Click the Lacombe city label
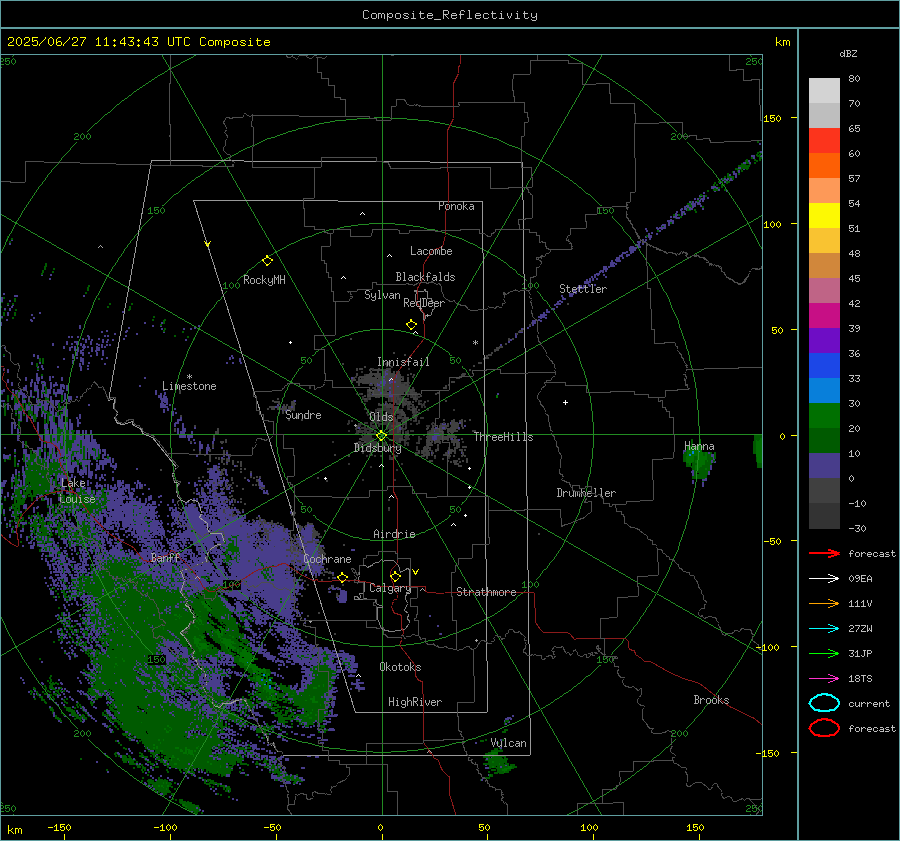Viewport: 900px width, 841px height. tap(431, 251)
